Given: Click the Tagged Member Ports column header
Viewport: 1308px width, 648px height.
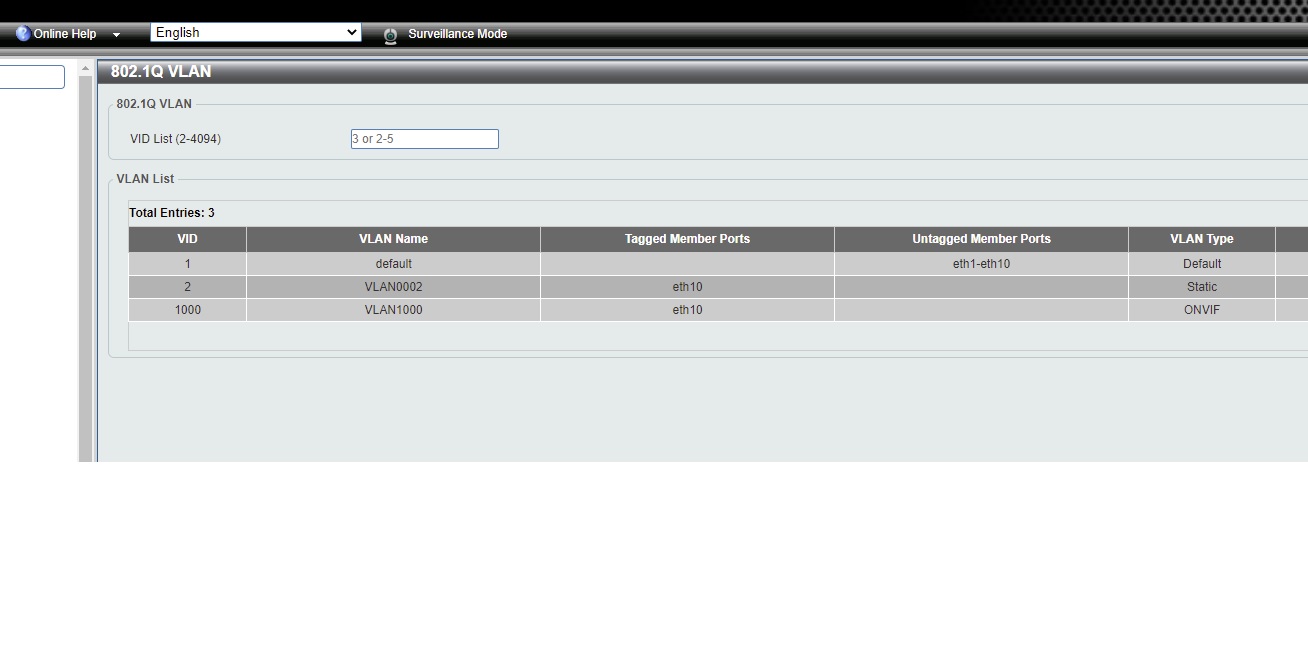Looking at the screenshot, I should click(x=687, y=239).
